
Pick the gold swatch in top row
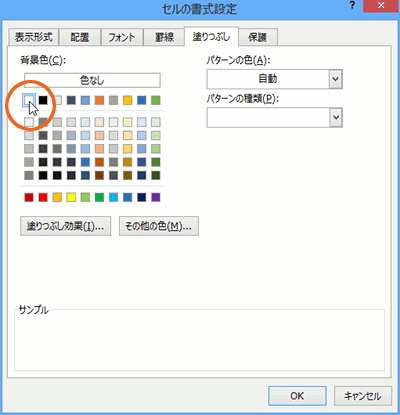(128, 100)
